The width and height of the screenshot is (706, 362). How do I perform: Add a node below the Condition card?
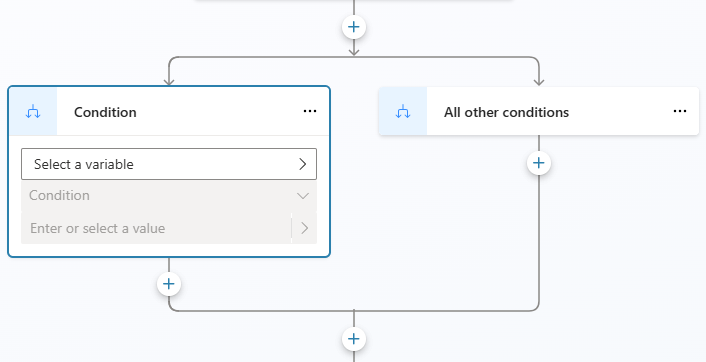pos(169,284)
